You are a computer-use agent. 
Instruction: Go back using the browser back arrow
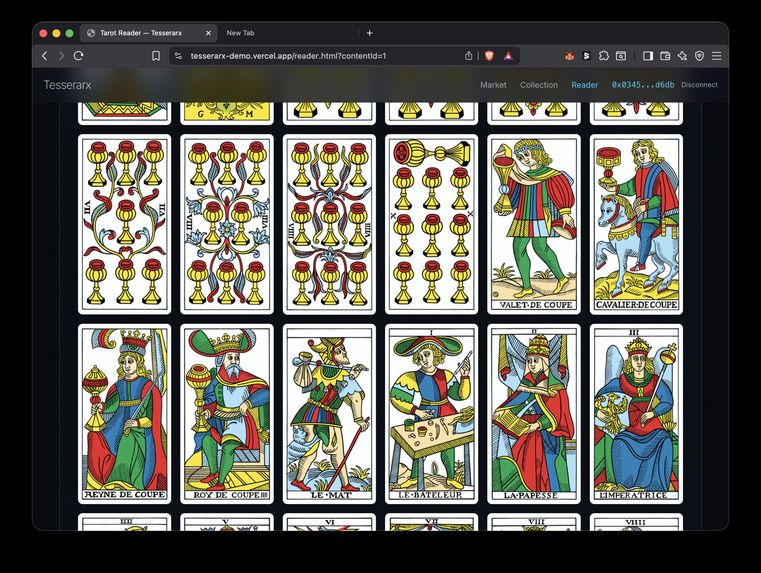tap(45, 56)
